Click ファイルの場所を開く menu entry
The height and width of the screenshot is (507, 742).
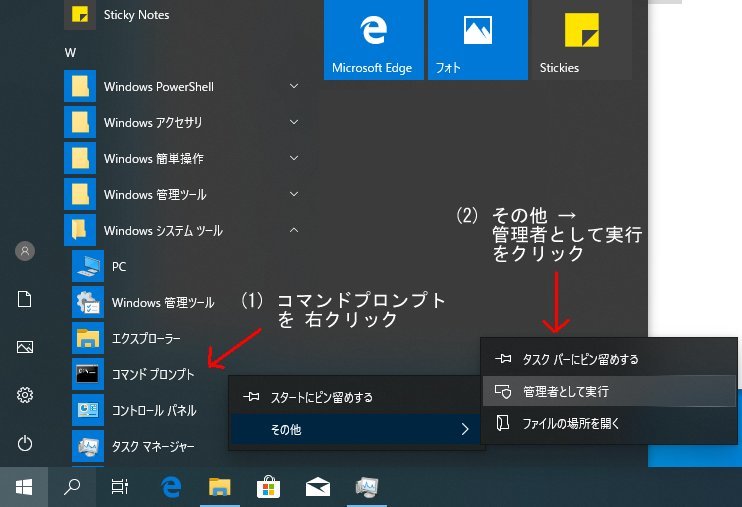click(x=571, y=423)
